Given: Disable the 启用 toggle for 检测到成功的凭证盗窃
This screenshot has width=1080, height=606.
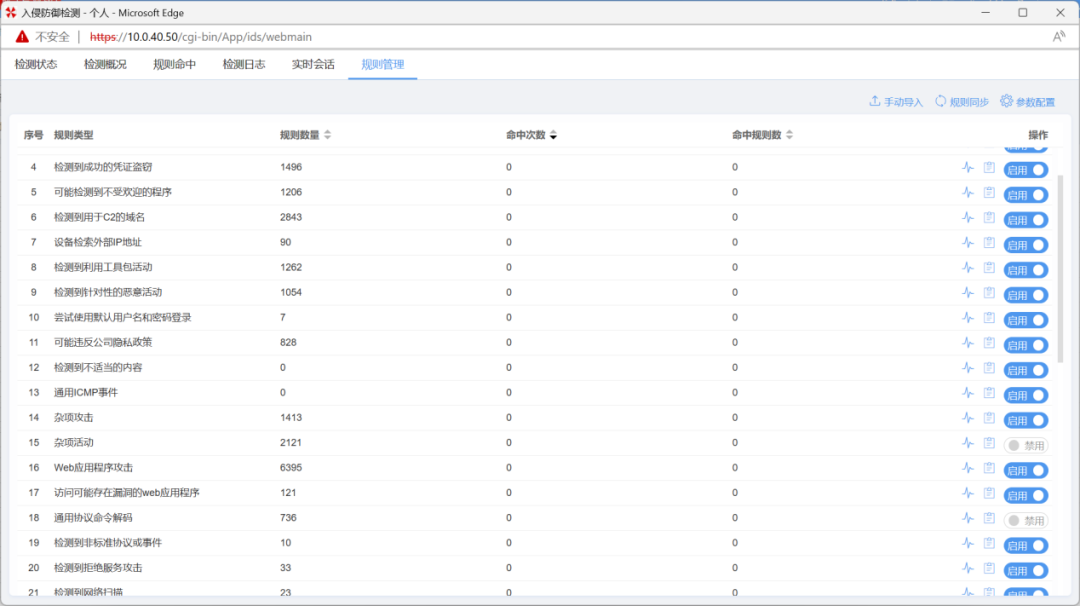Looking at the screenshot, I should click(1026, 170).
